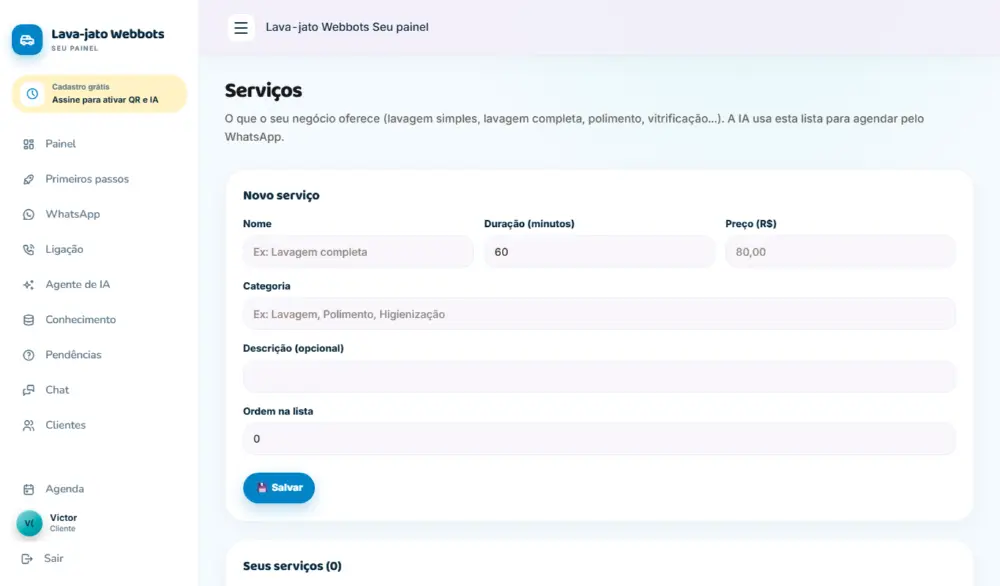Click the Sair logout arrow icon
This screenshot has width=1000, height=586.
(27, 559)
